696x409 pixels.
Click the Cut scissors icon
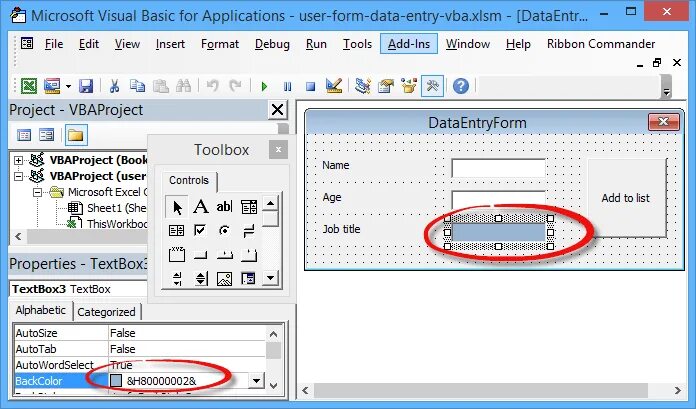pos(114,85)
